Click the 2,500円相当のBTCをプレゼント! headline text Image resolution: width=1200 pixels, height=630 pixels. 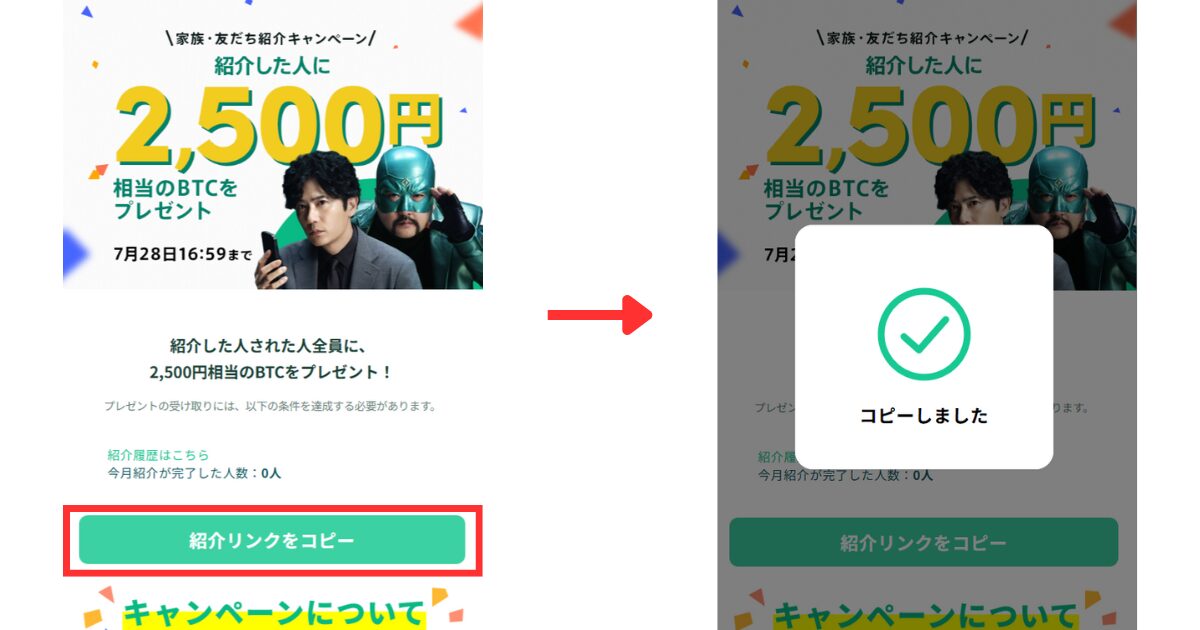[x=271, y=372]
